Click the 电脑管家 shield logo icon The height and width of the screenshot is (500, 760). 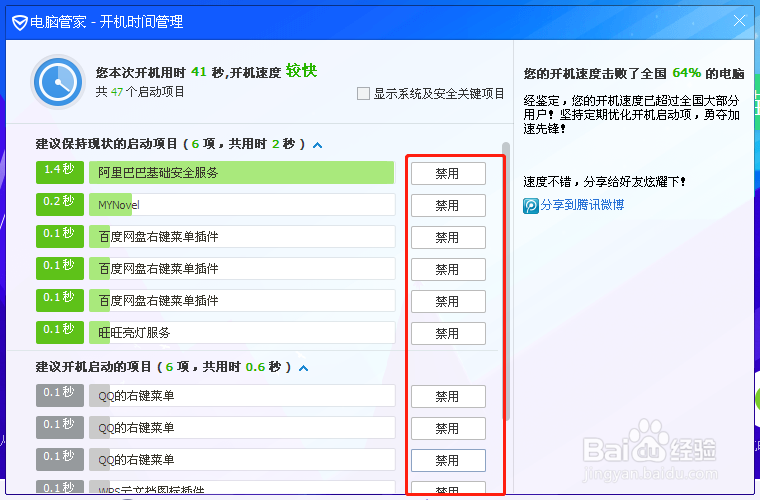click(19, 22)
